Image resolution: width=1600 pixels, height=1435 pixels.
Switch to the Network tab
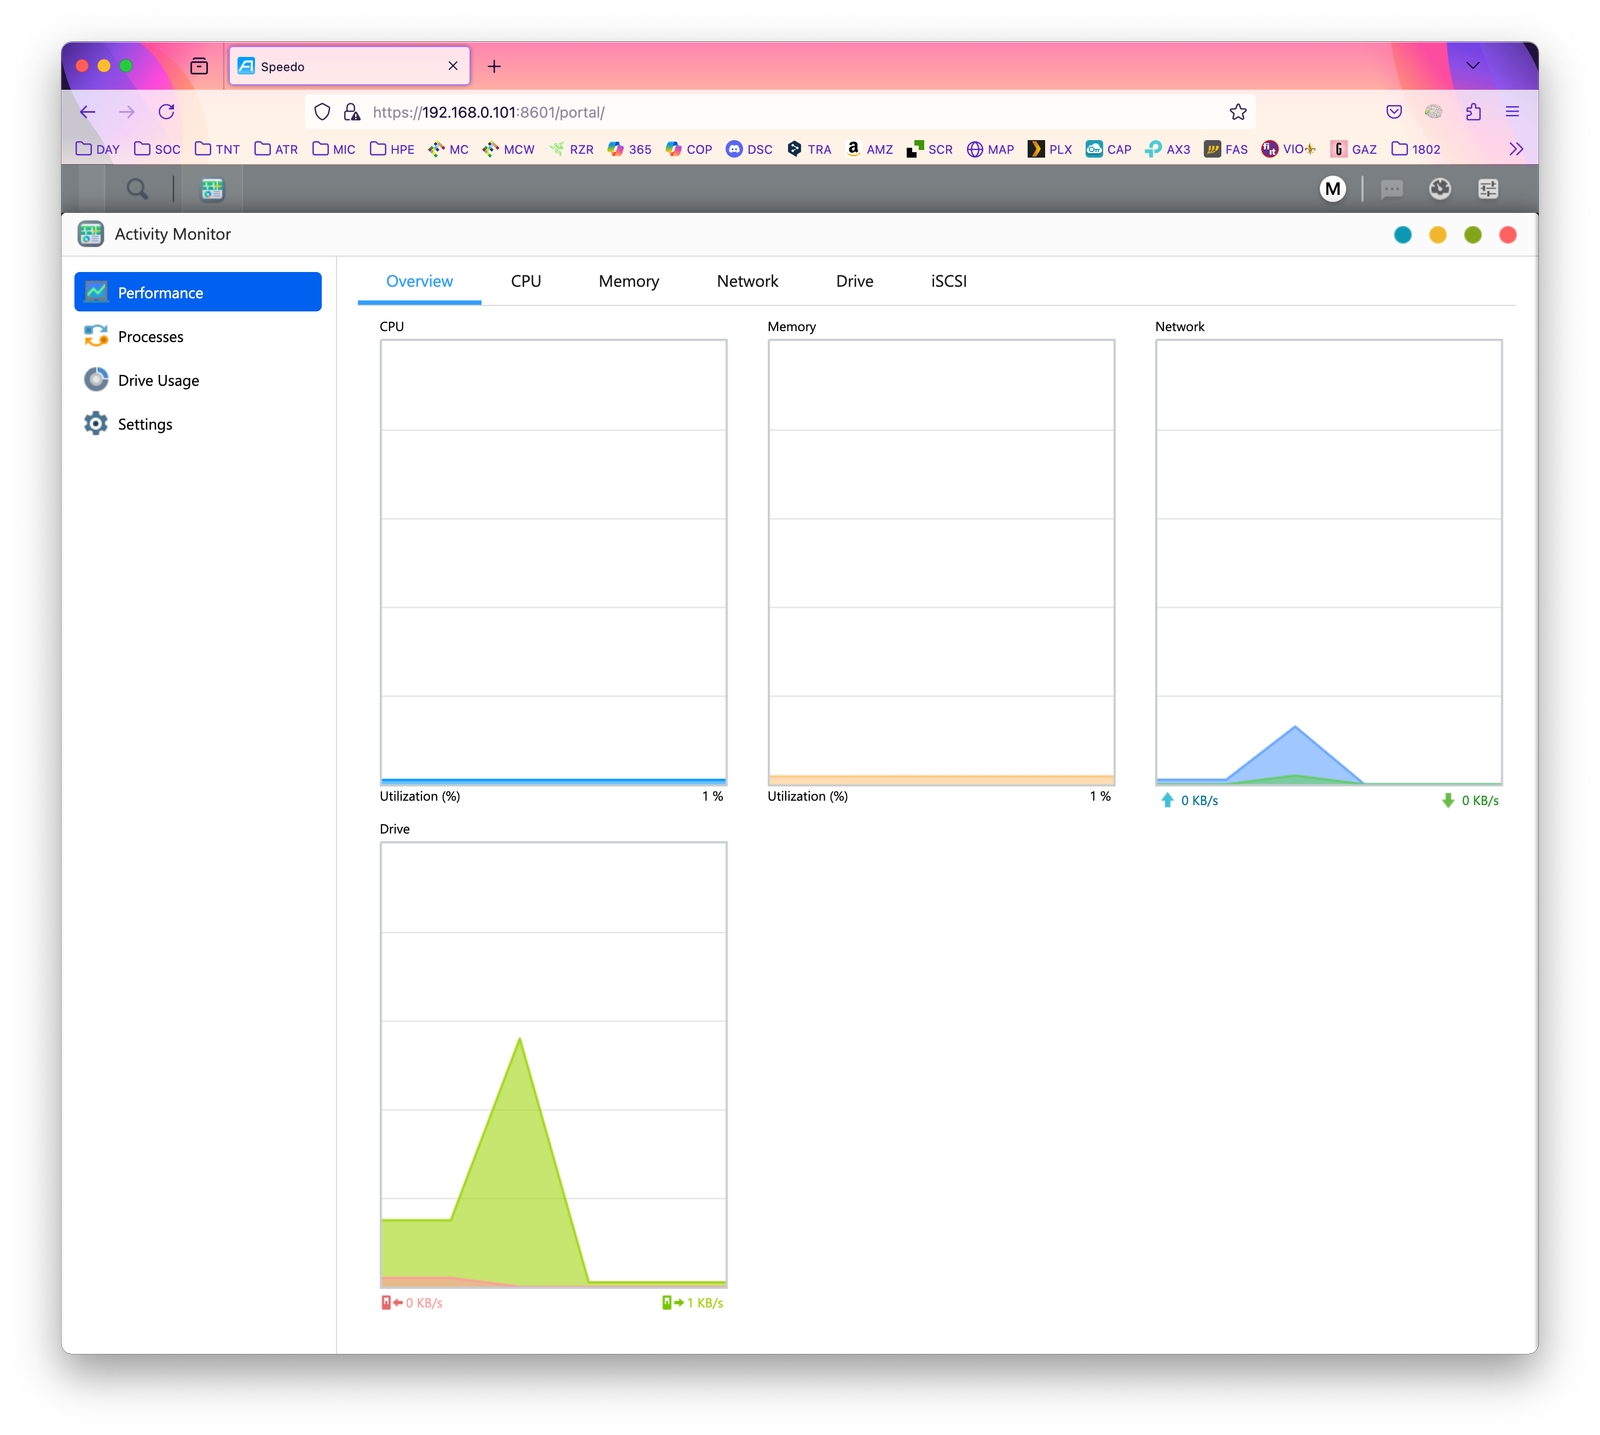pyautogui.click(x=747, y=281)
